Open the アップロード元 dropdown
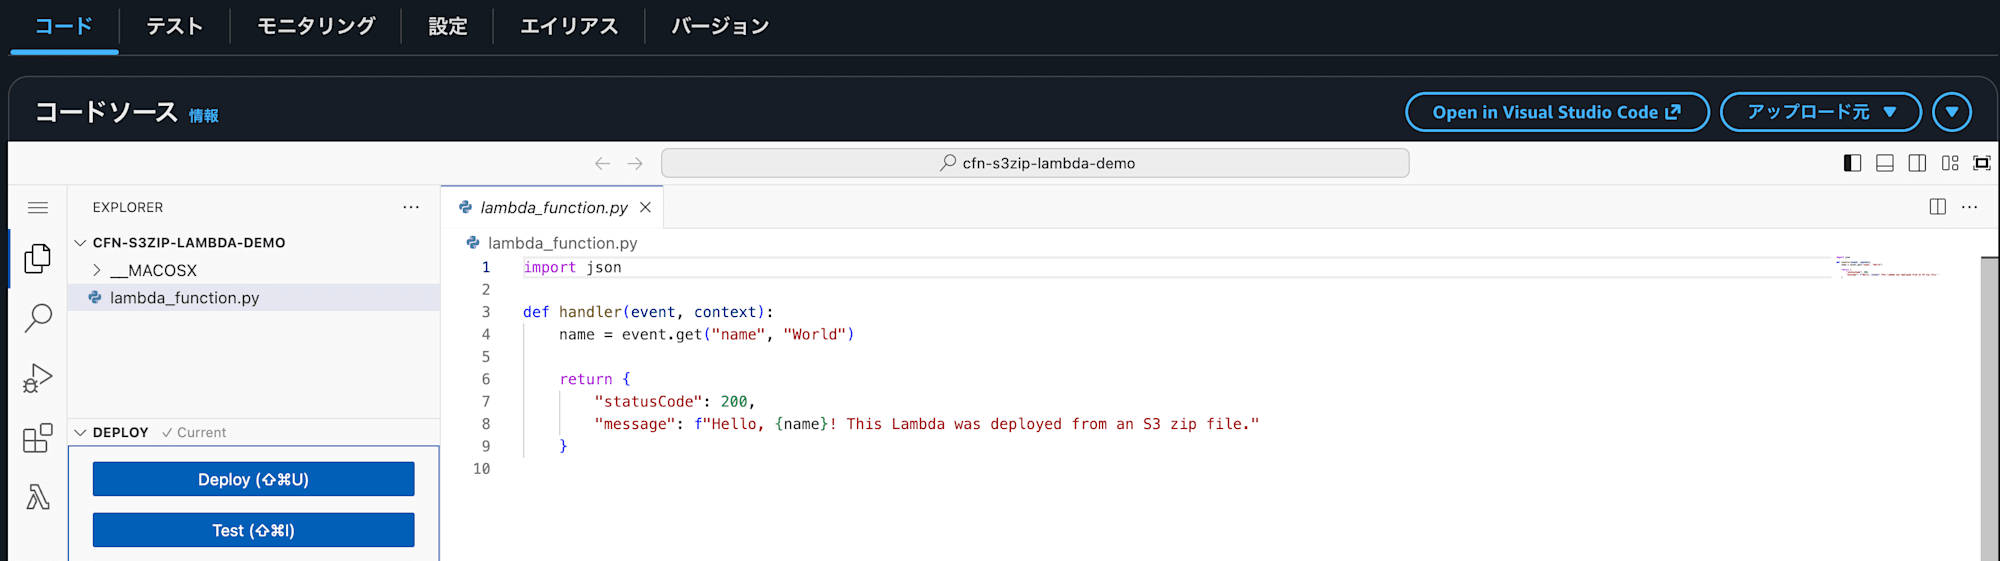The width and height of the screenshot is (2000, 561). pos(1820,112)
